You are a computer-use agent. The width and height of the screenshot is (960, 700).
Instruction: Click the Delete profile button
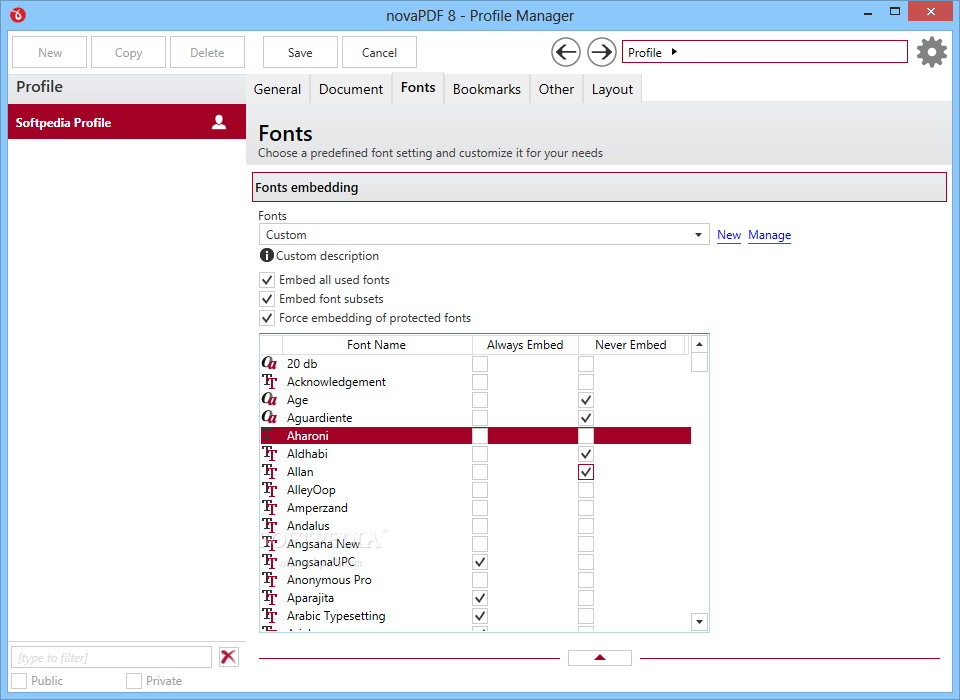coord(208,52)
